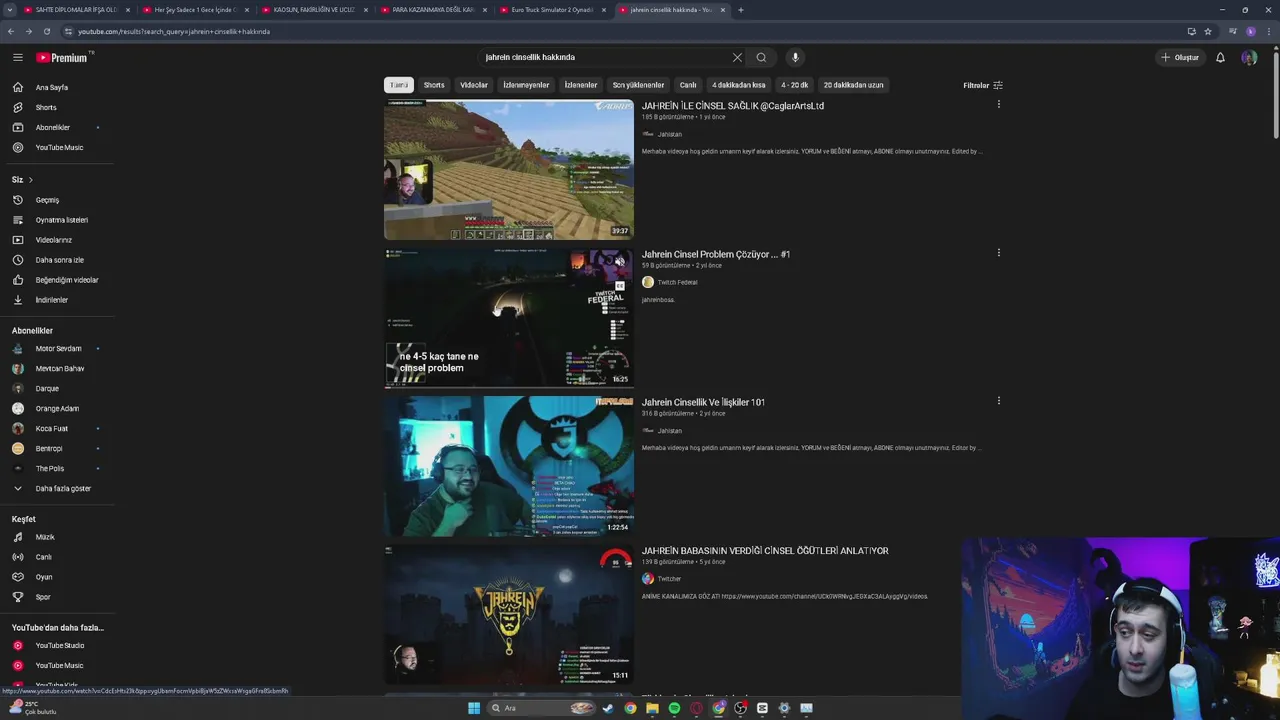Open more options for Jahrein Cinsel Problem Çözüyor
The height and width of the screenshot is (720, 1280).
pyautogui.click(x=998, y=253)
